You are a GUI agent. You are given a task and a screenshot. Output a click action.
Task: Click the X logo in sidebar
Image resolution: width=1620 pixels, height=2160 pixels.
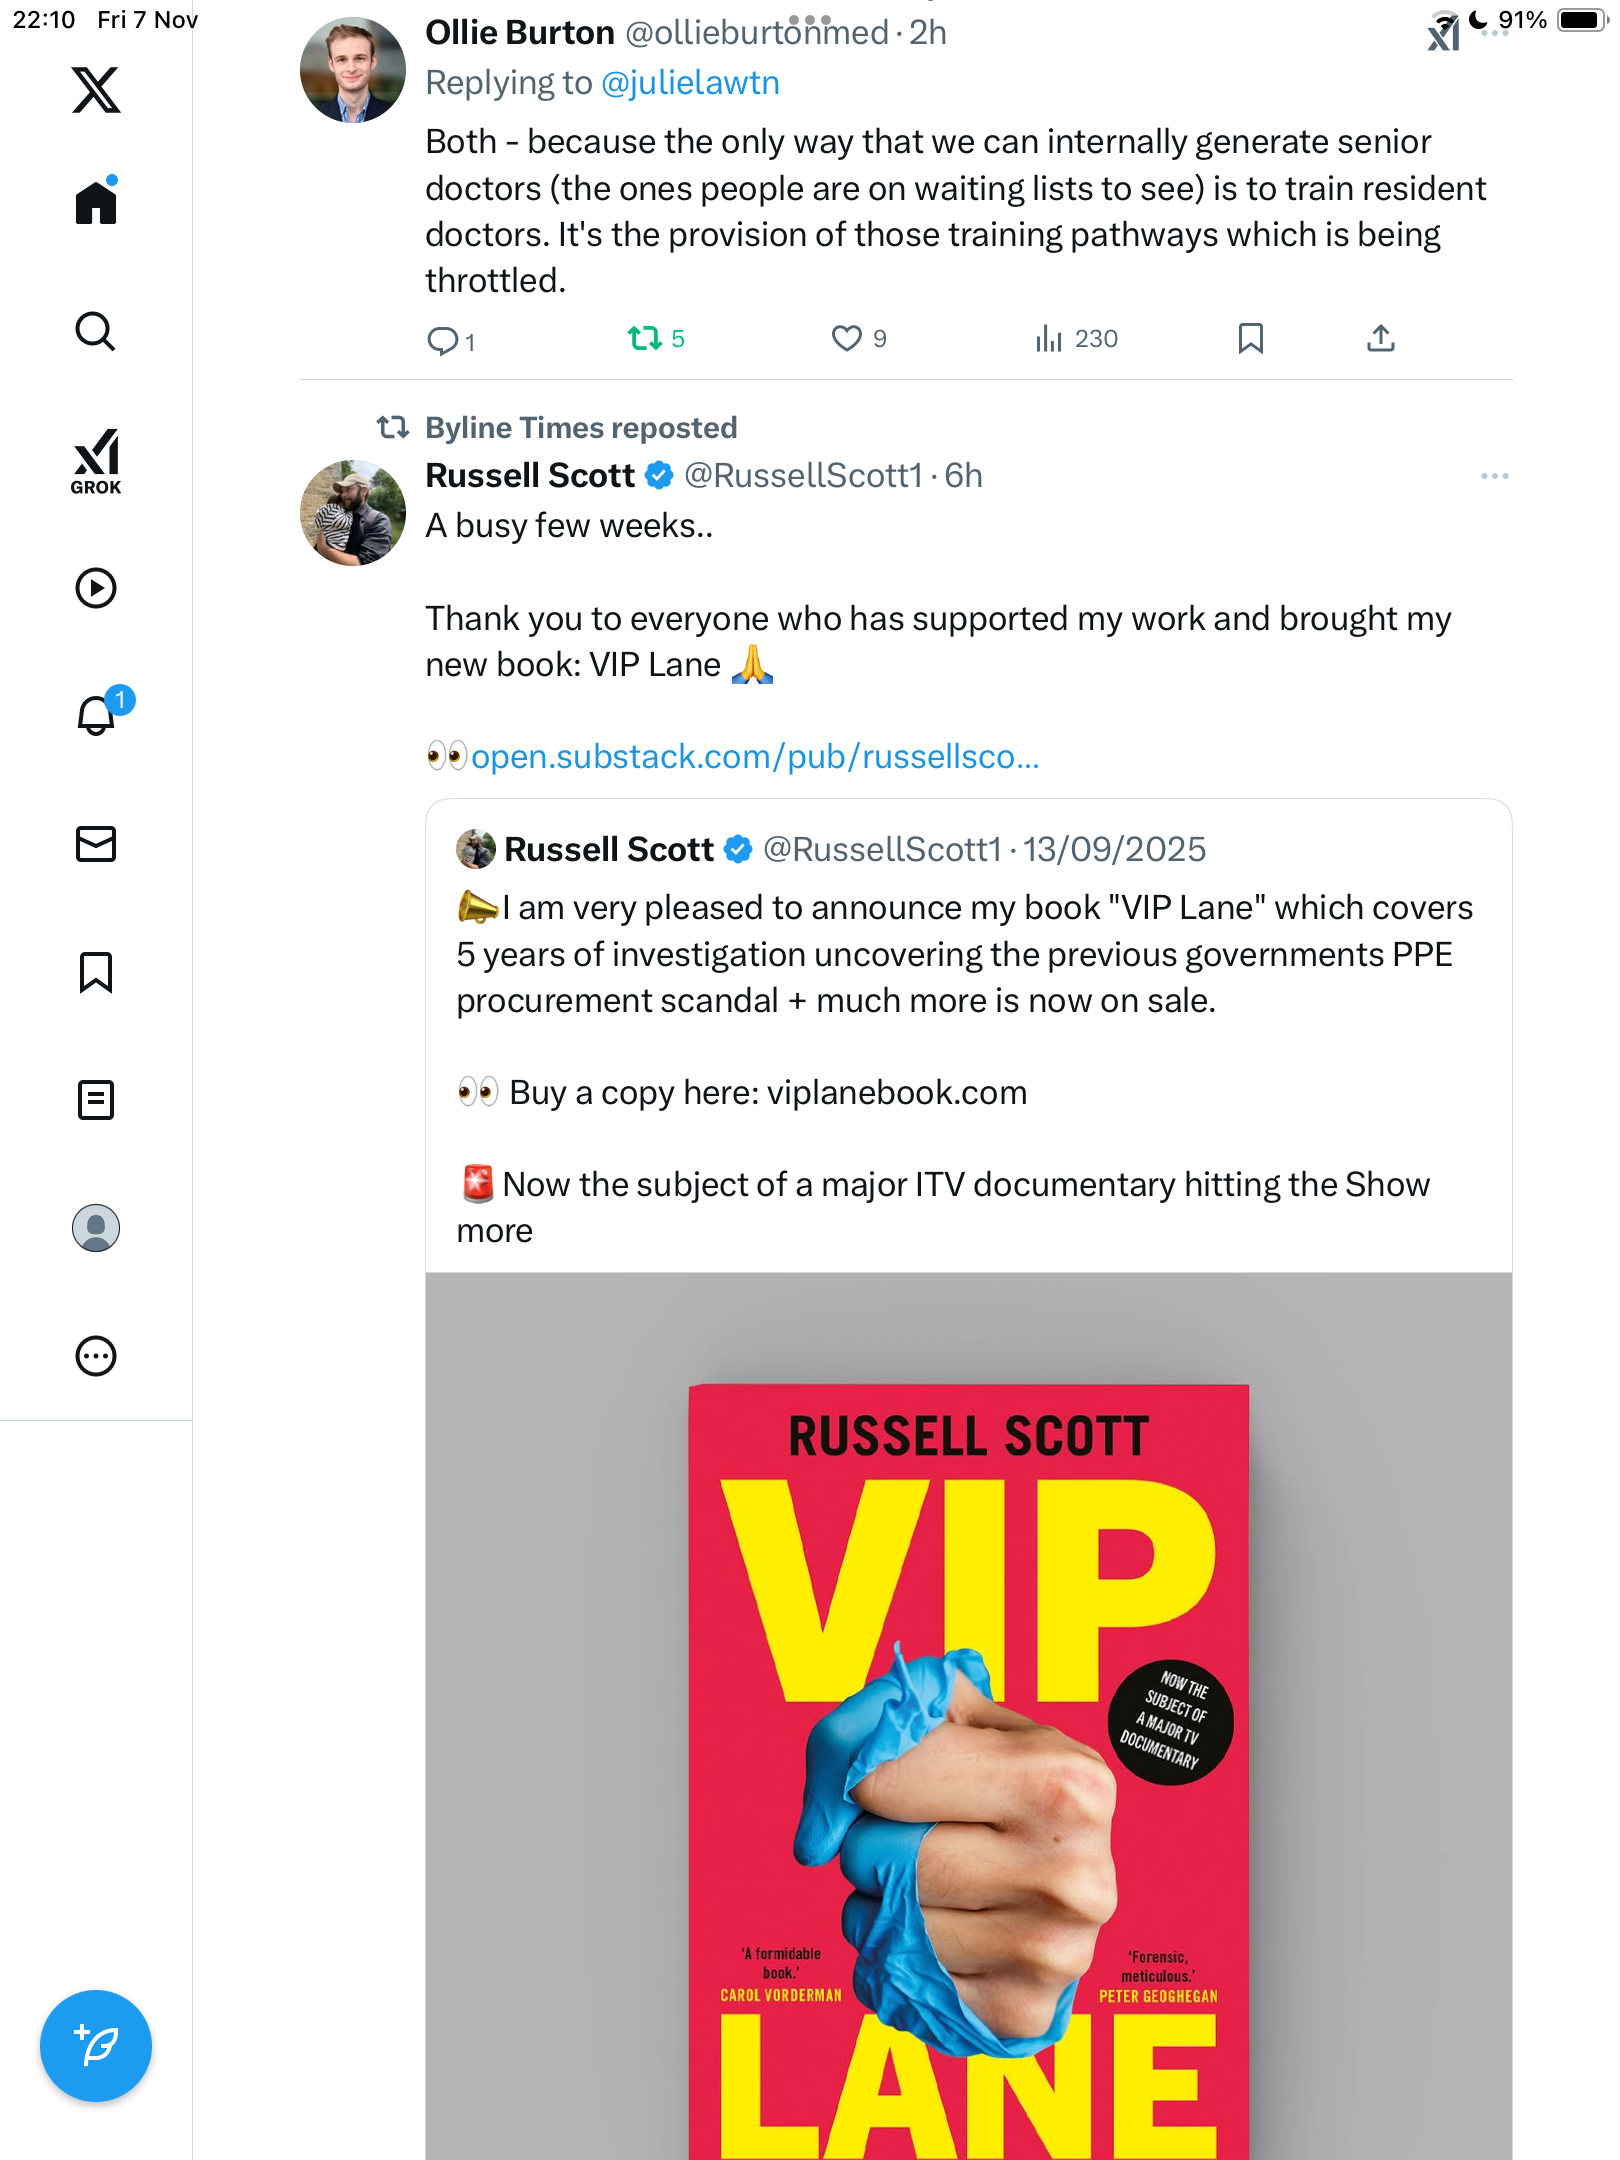tap(96, 90)
